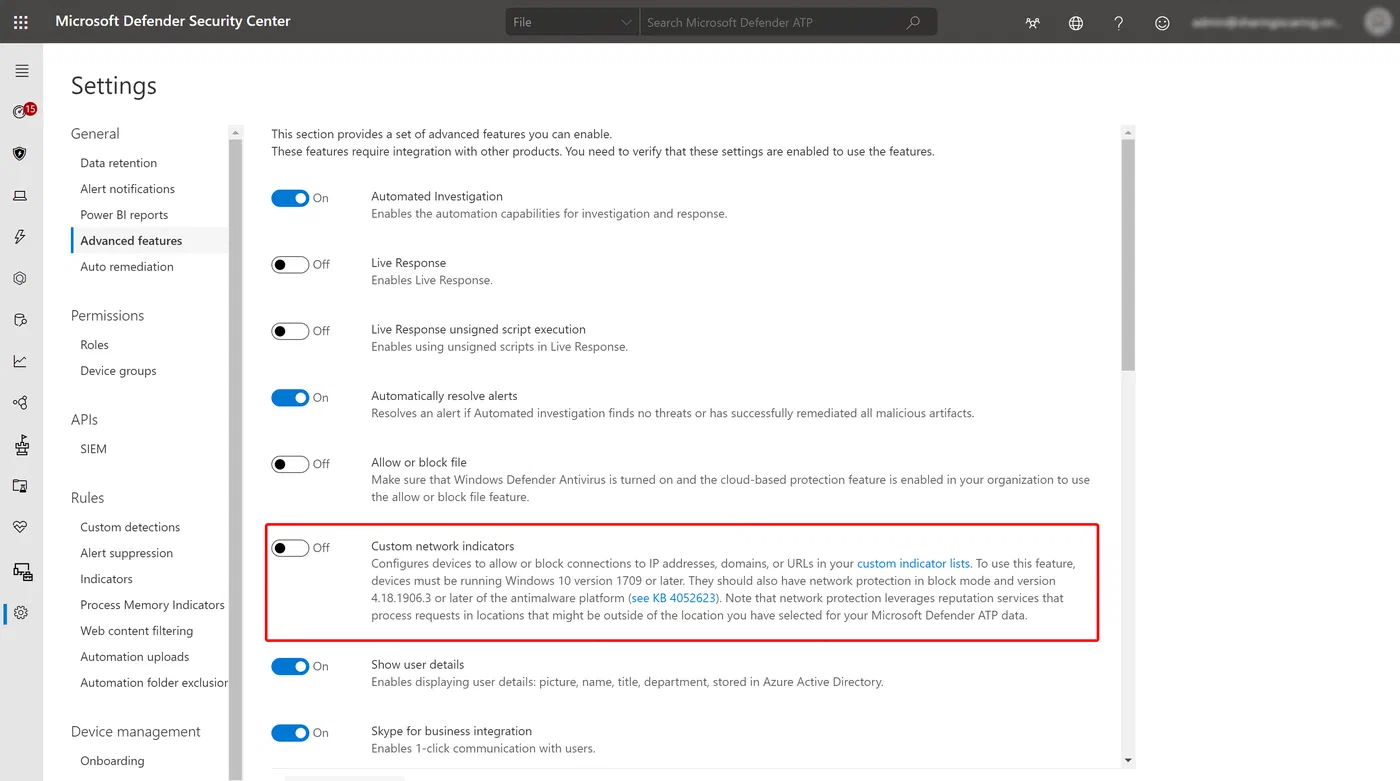Open Auto remediation settings

tap(127, 267)
